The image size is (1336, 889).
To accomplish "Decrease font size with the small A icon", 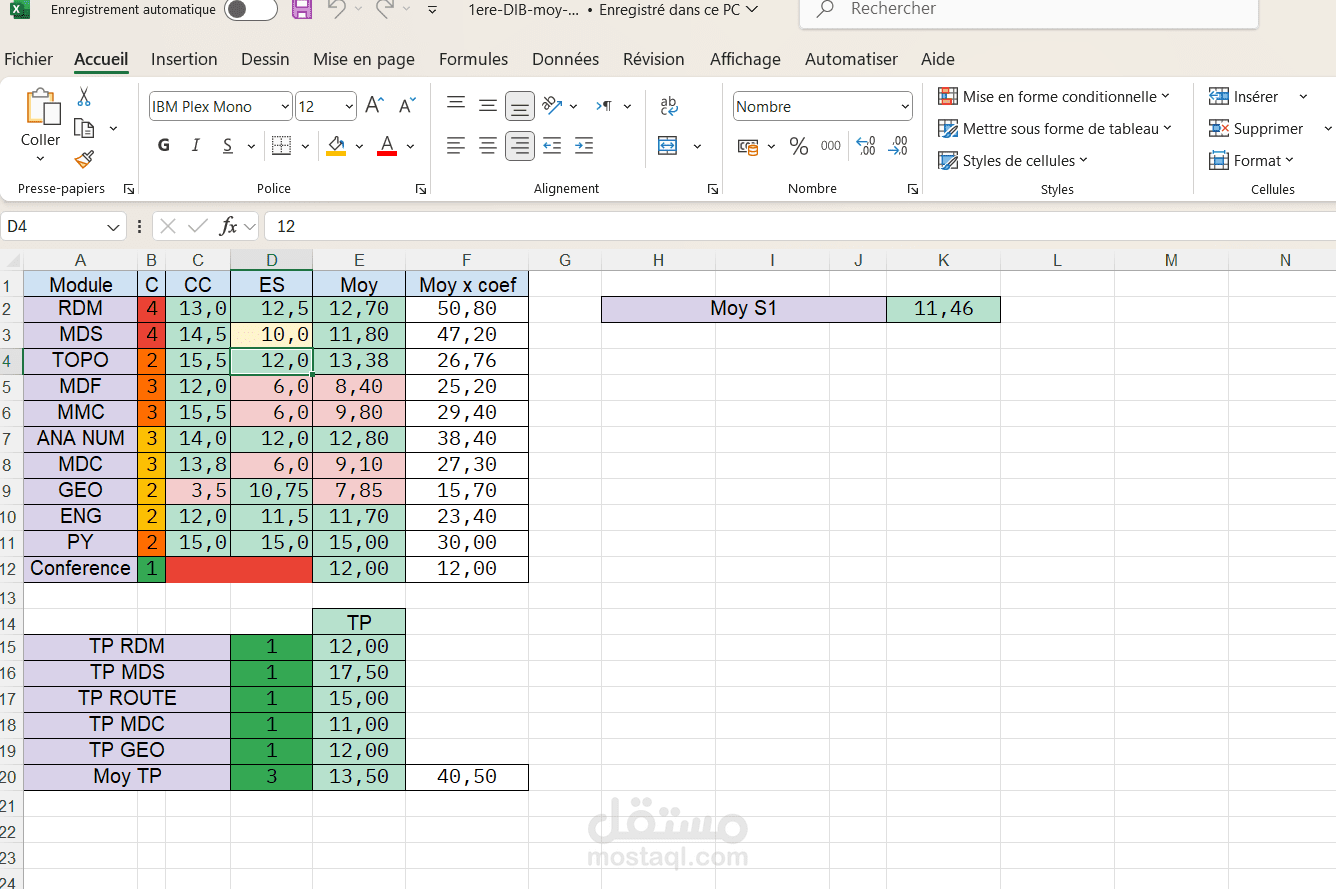I will 407,105.
